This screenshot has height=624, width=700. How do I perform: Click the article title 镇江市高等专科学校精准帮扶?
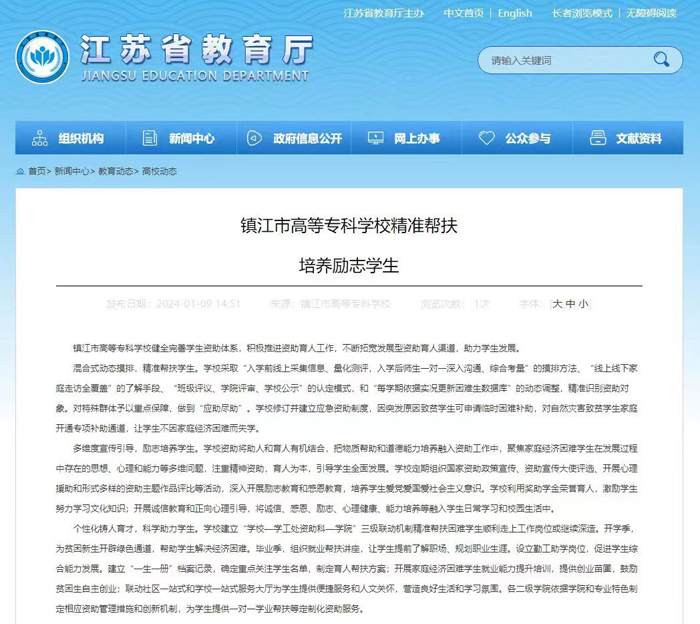[349, 225]
